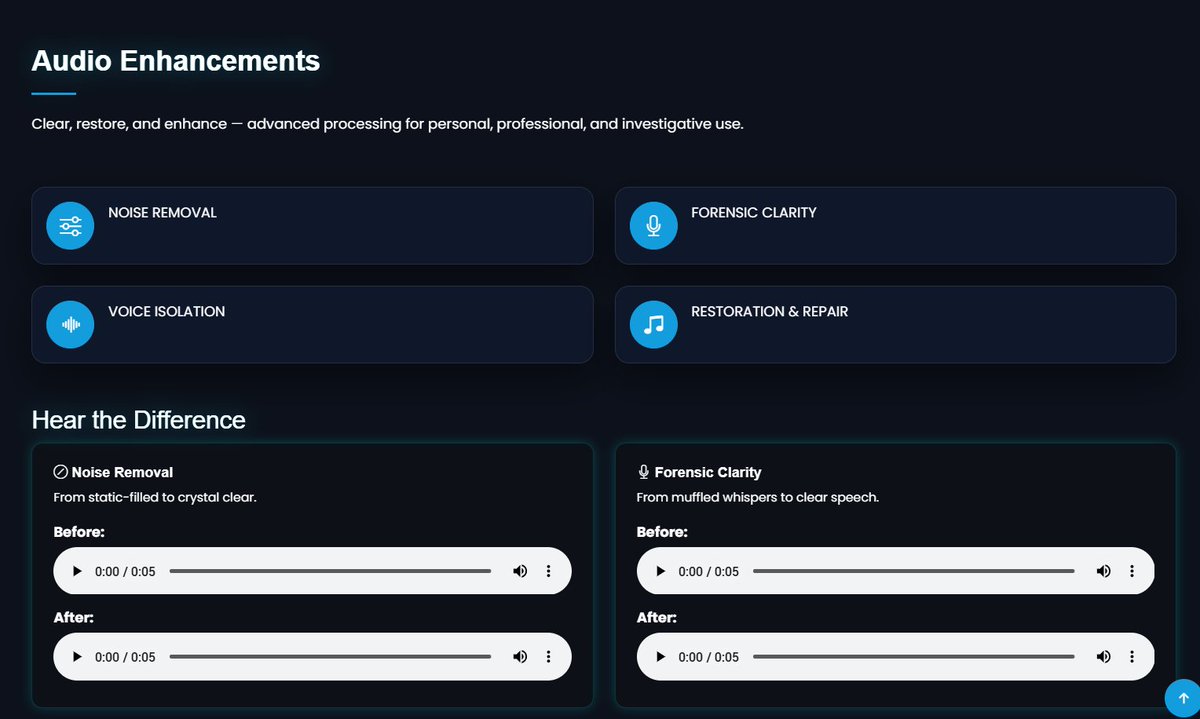Open the NOISE REMOVAL card
The width and height of the screenshot is (1200, 719).
(312, 226)
